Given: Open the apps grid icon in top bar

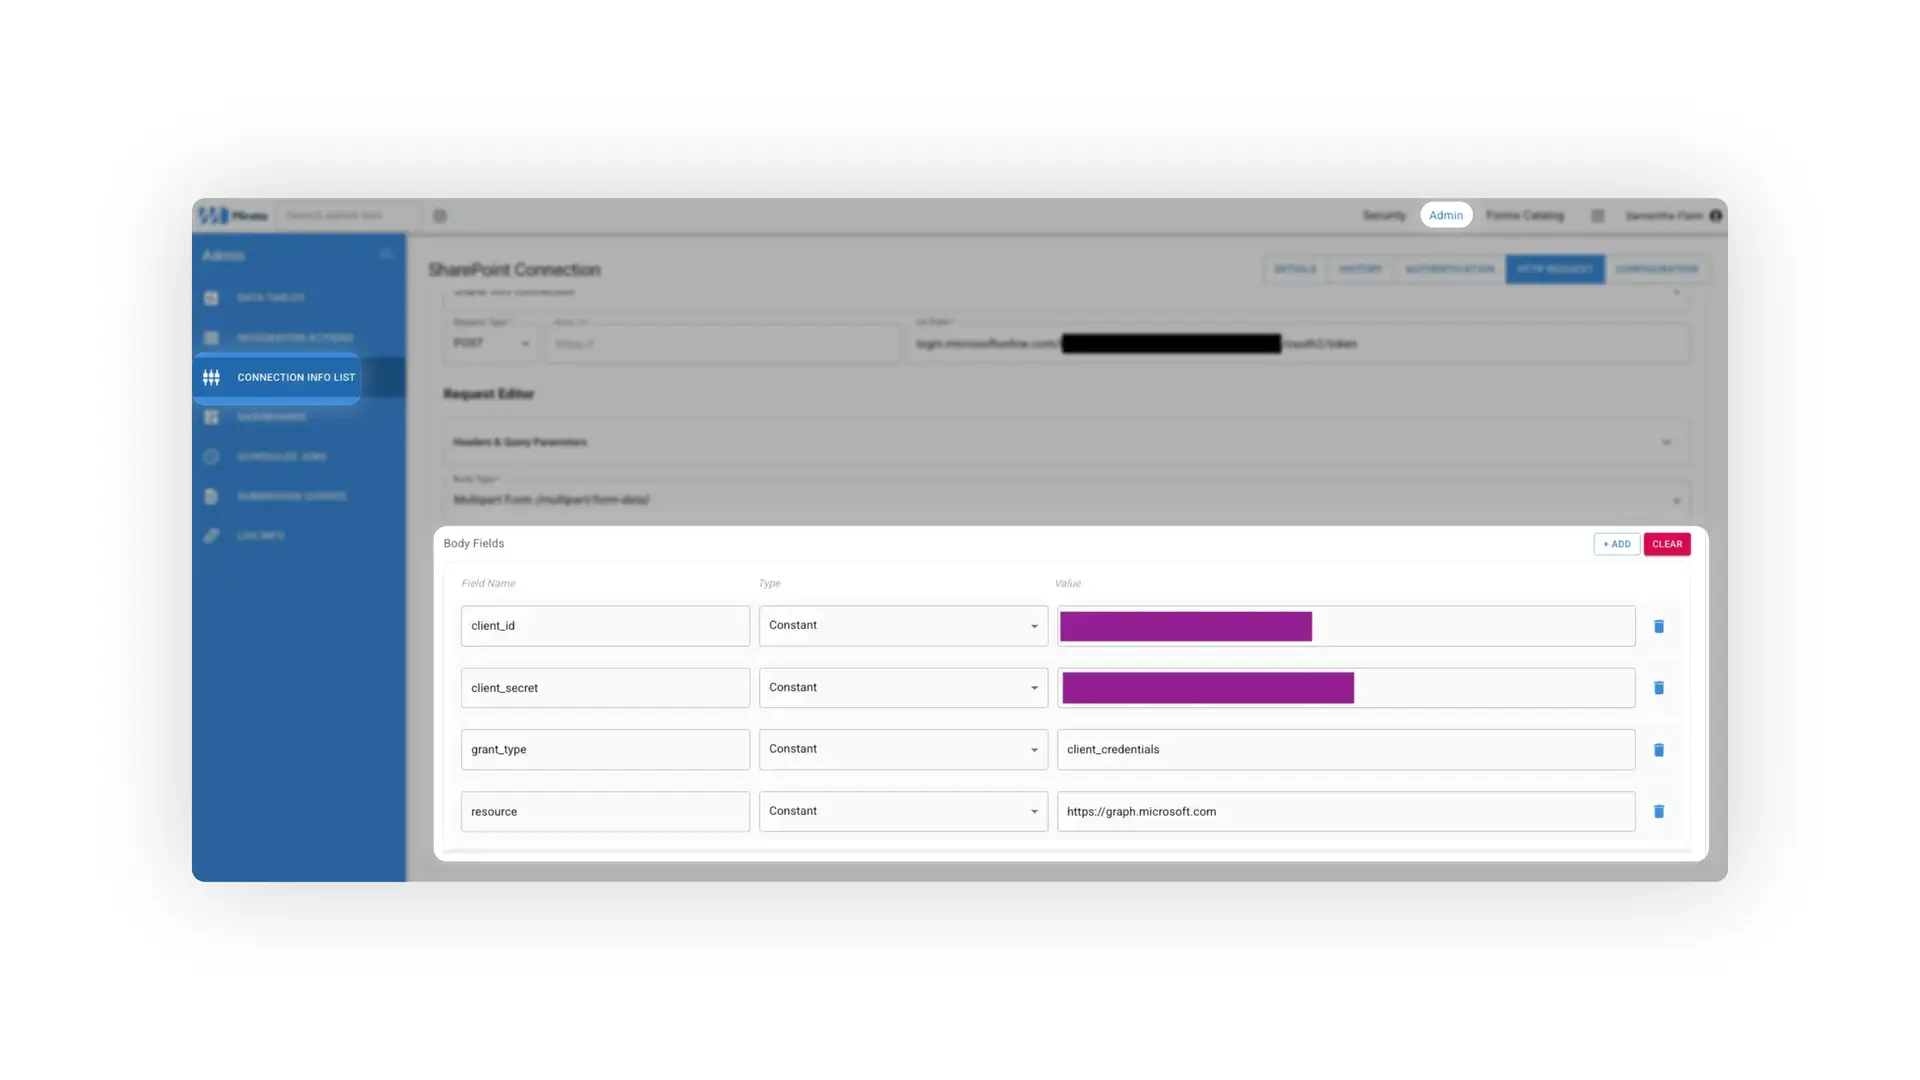Looking at the screenshot, I should 1597,215.
